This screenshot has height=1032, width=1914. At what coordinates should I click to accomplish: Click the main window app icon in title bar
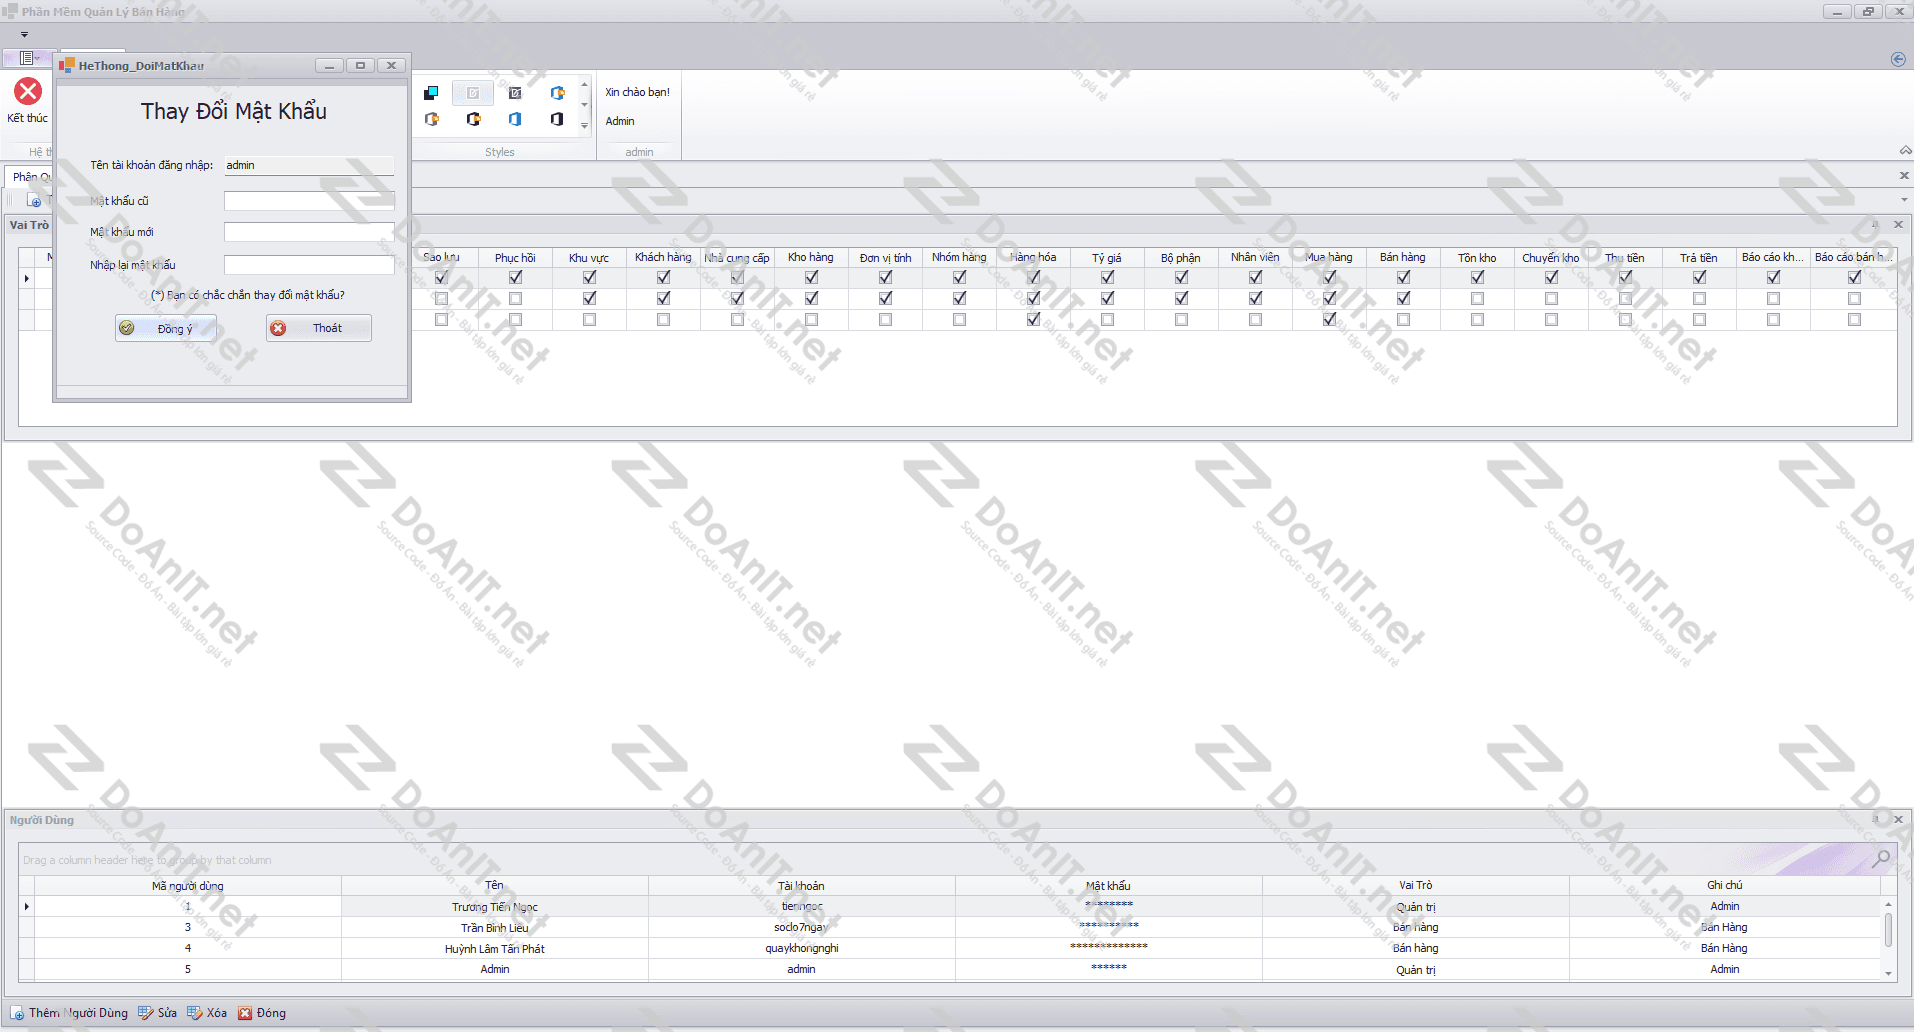pos(10,11)
